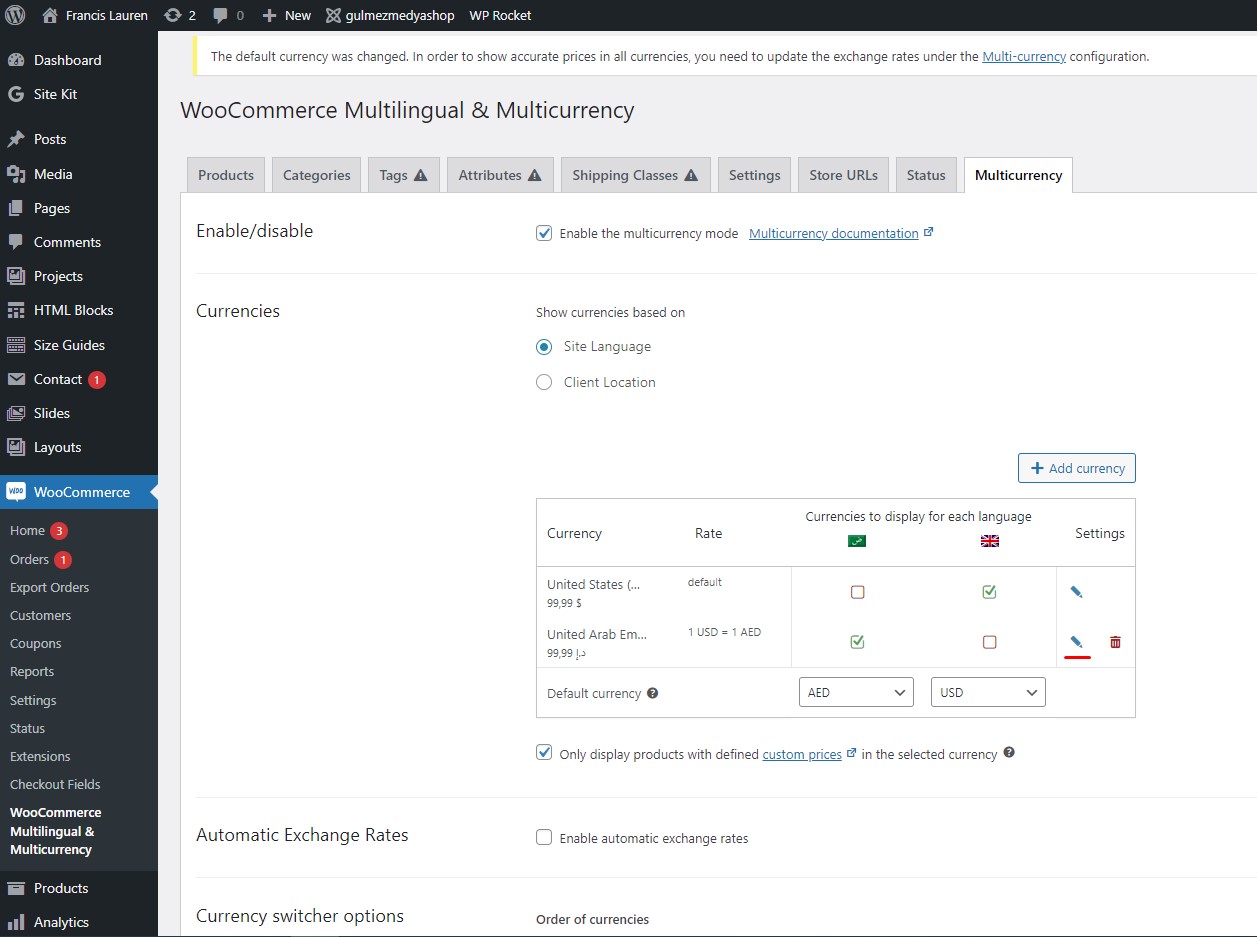The height and width of the screenshot is (937, 1257).
Task: Delete United Arab Emirates currency trash icon
Action: (1115, 642)
